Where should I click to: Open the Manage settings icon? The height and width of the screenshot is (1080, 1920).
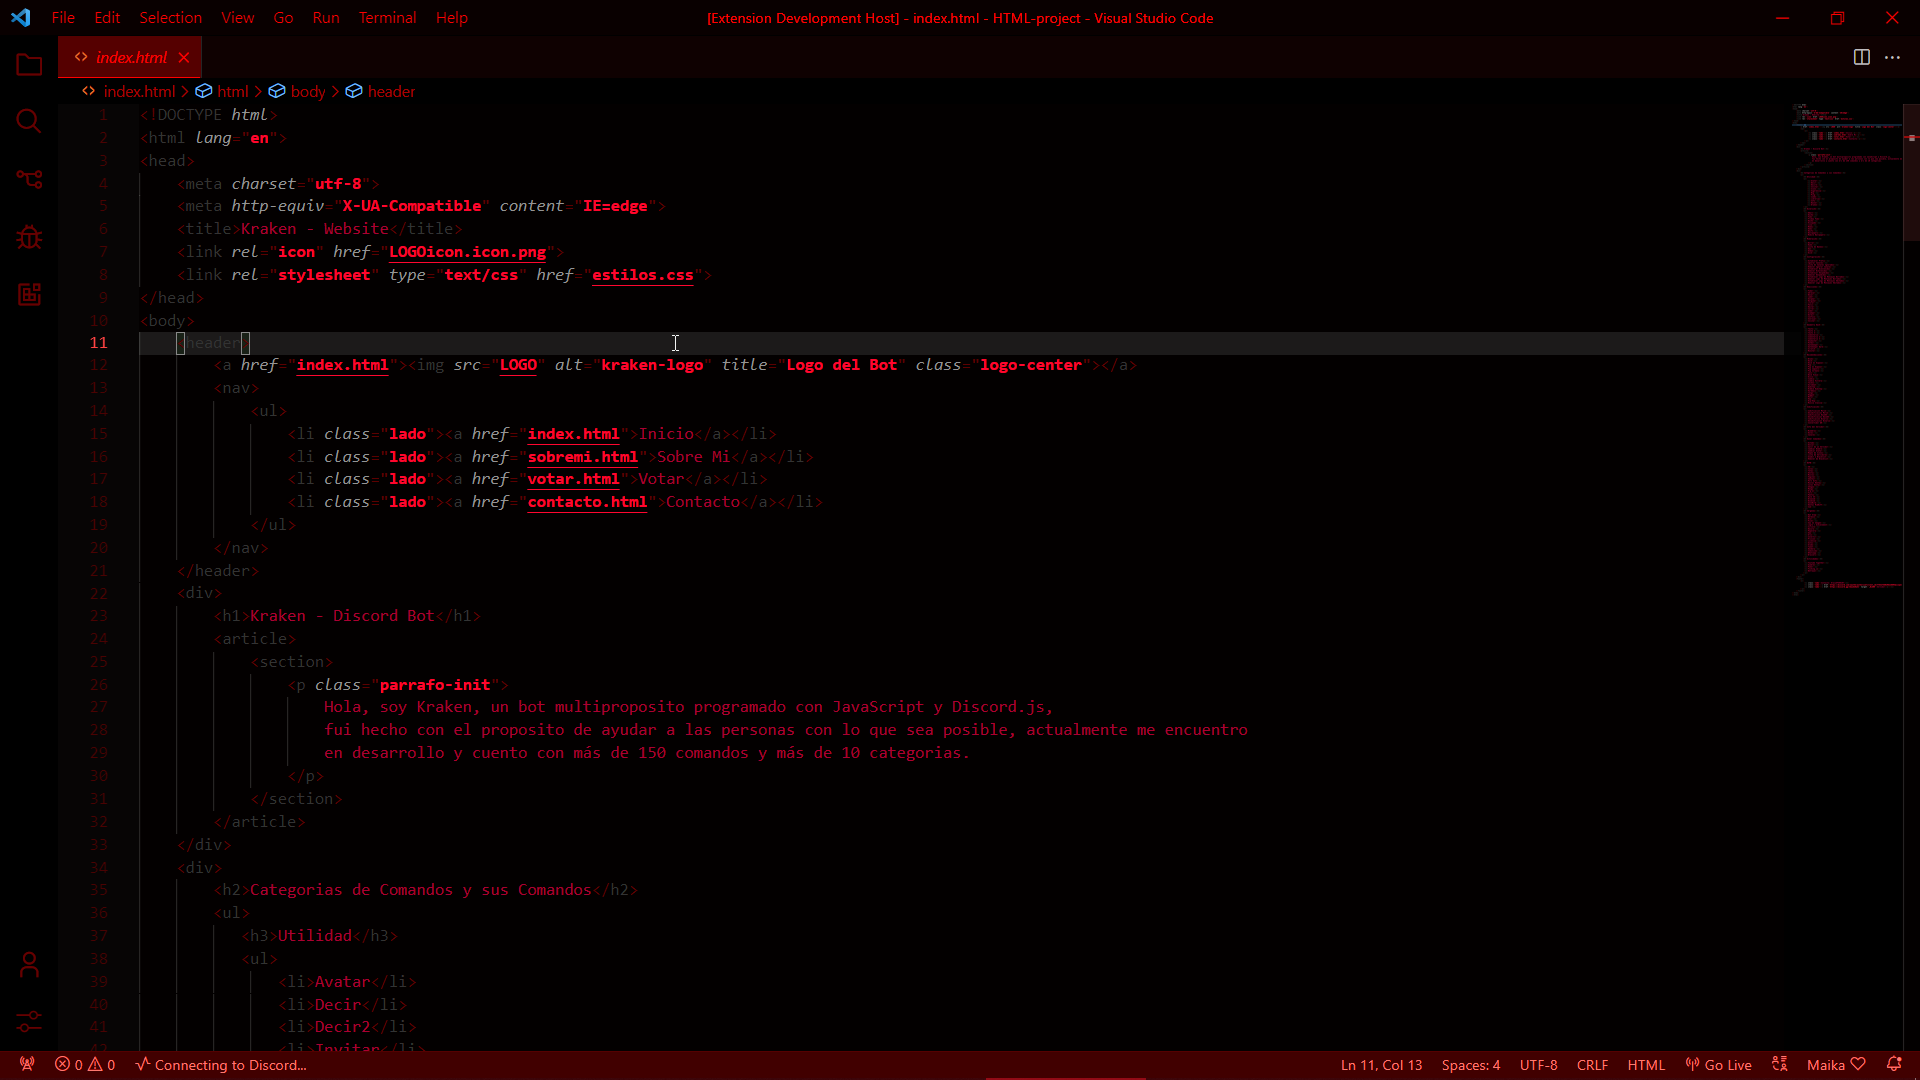pyautogui.click(x=29, y=1021)
